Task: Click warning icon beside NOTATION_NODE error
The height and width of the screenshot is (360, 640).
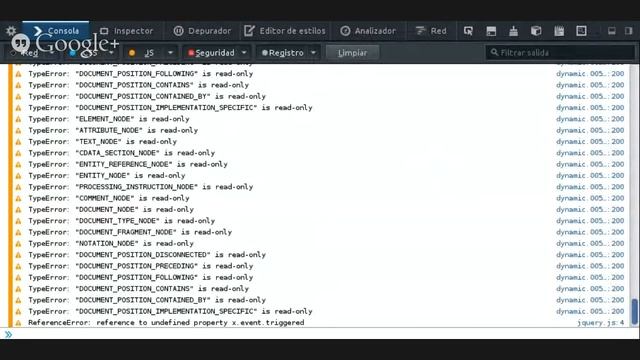Action: coord(18,244)
